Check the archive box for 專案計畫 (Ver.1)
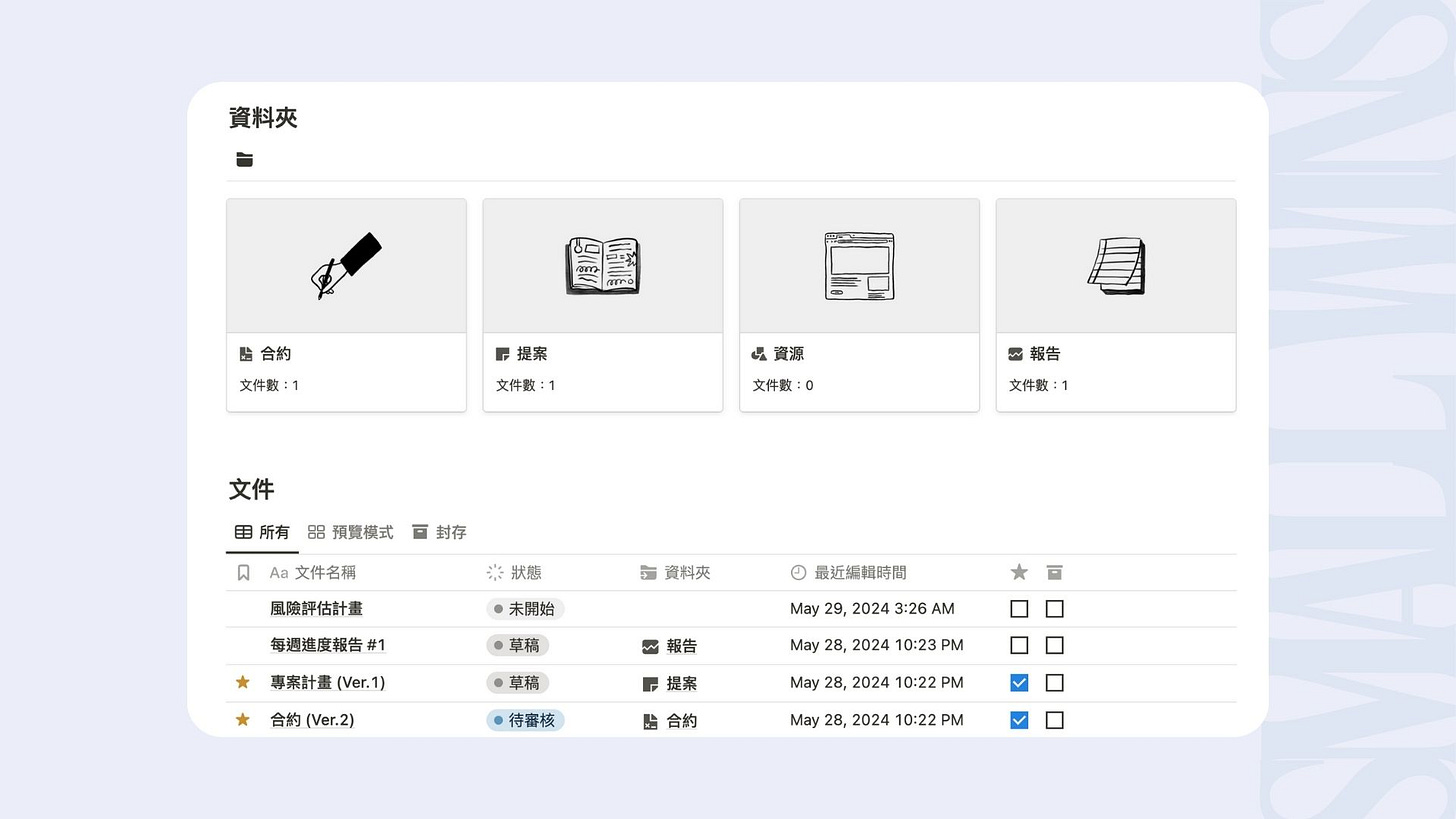1456x819 pixels. [x=1054, y=683]
